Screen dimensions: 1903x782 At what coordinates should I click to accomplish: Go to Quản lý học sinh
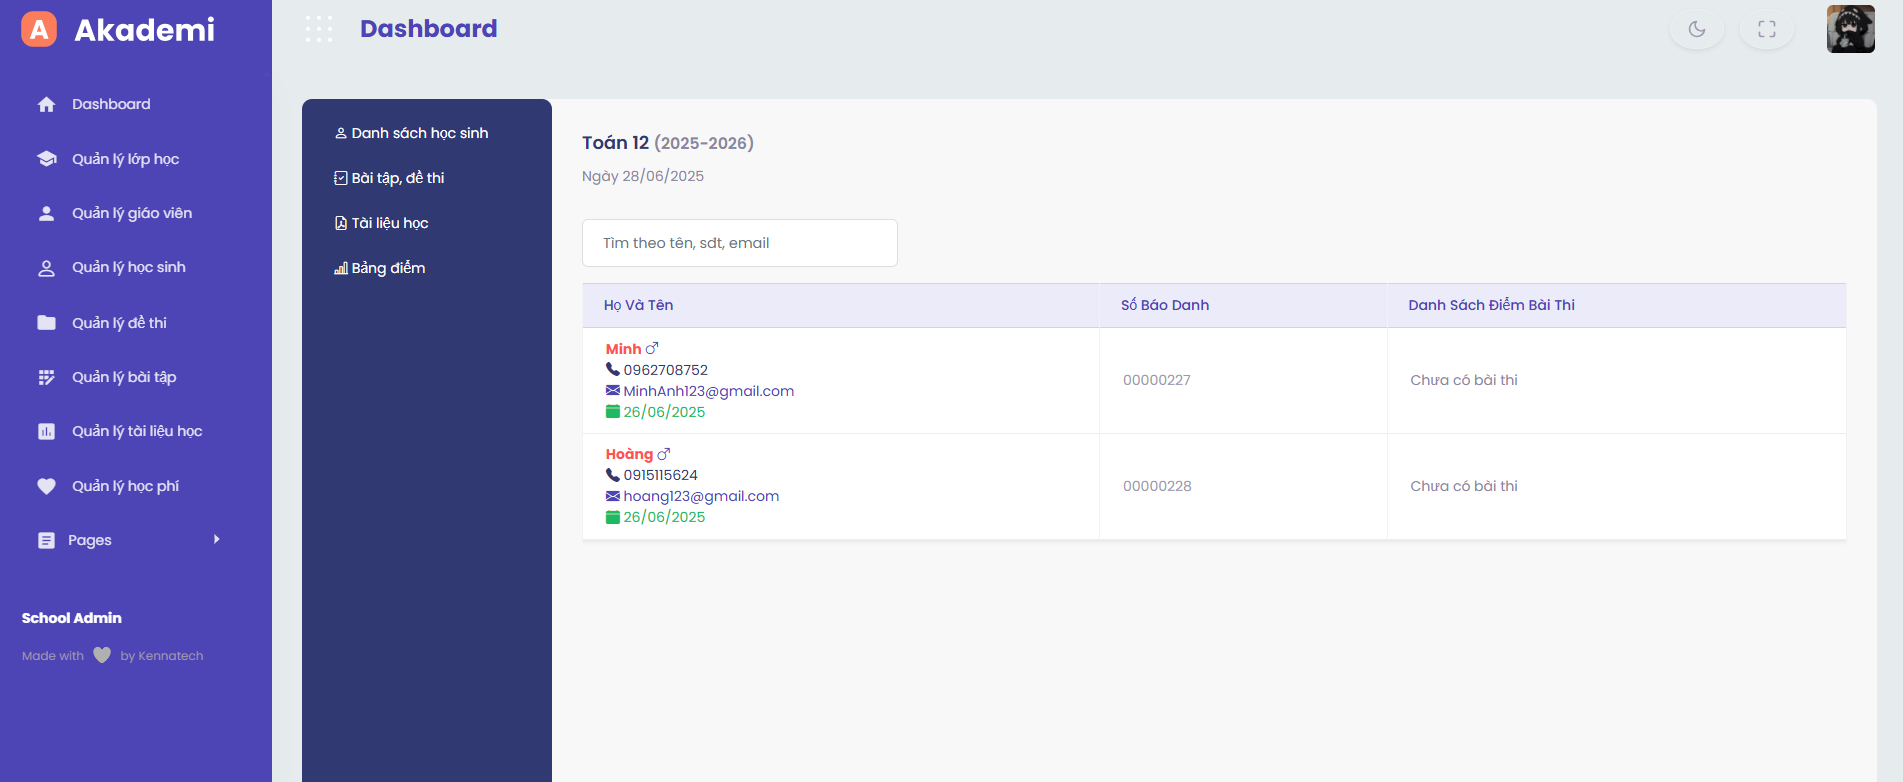[128, 267]
